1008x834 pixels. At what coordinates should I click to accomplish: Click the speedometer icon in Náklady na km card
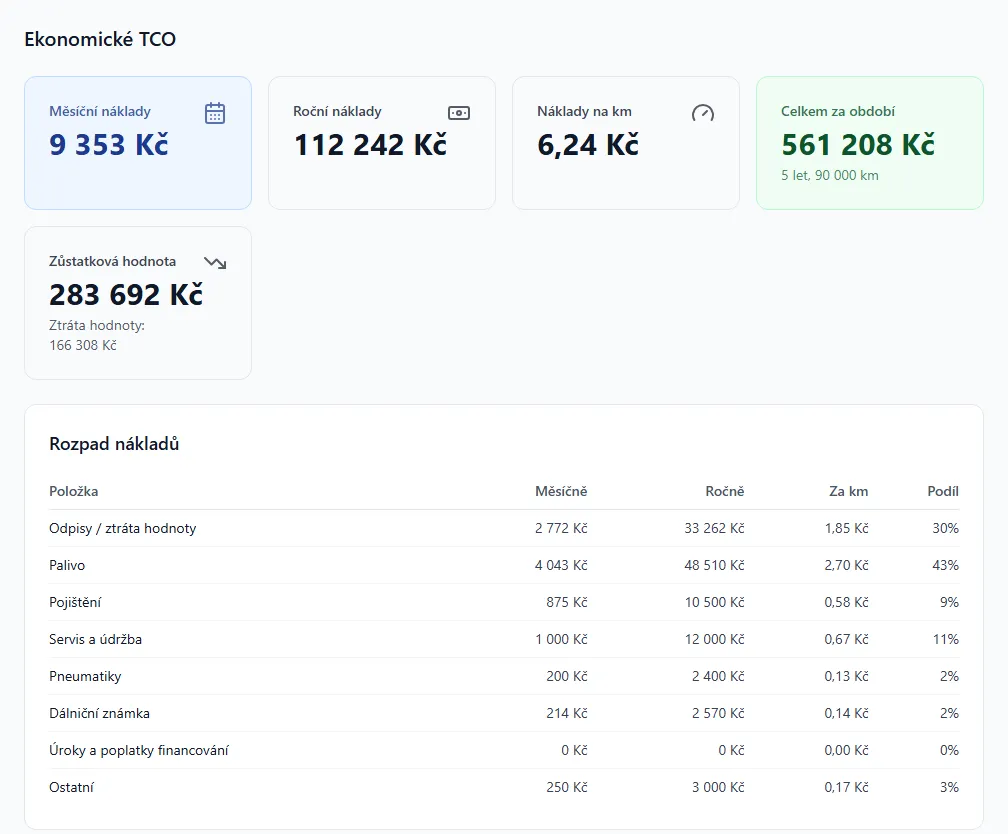pos(703,113)
